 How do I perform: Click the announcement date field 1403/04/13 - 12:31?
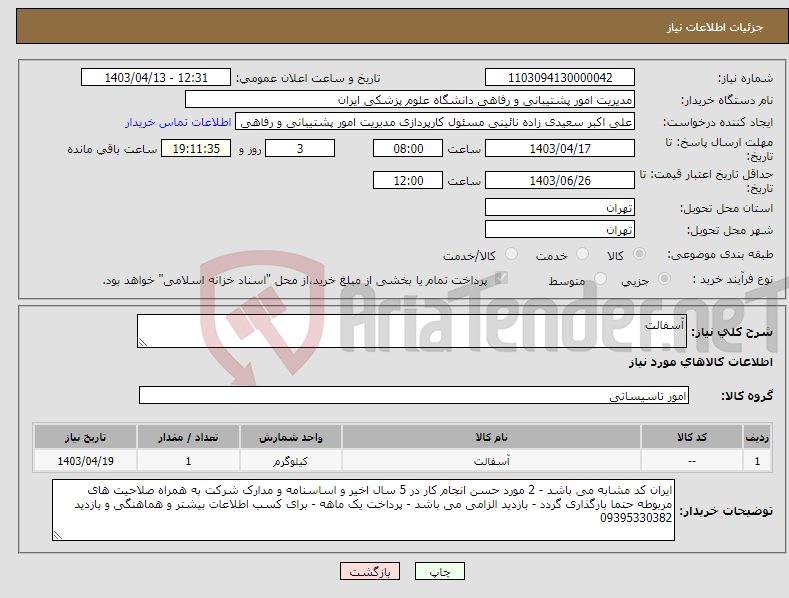click(156, 78)
